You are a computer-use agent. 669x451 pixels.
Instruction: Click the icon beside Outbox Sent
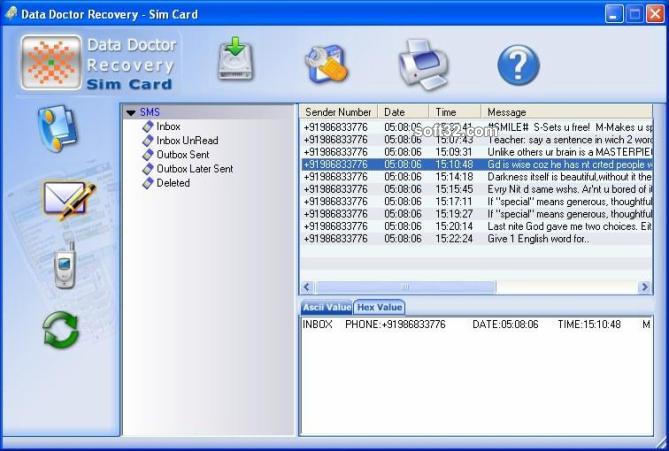click(148, 155)
